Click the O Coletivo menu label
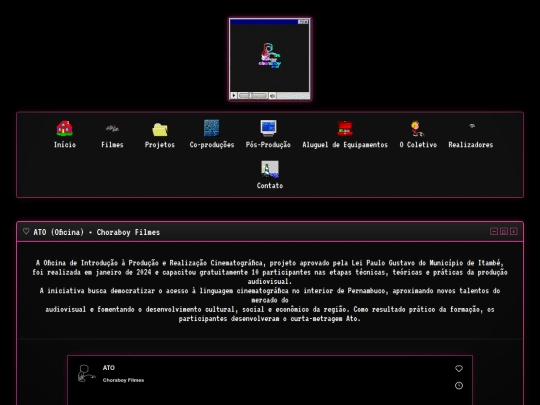The image size is (540, 405). [418, 145]
